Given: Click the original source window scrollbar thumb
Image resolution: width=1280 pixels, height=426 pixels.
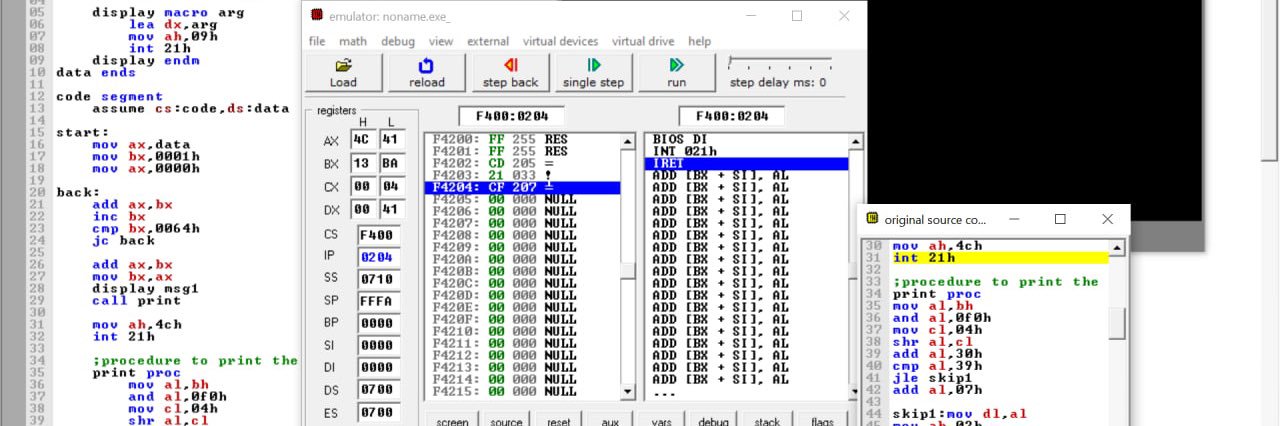Looking at the screenshot, I should point(1116,324).
